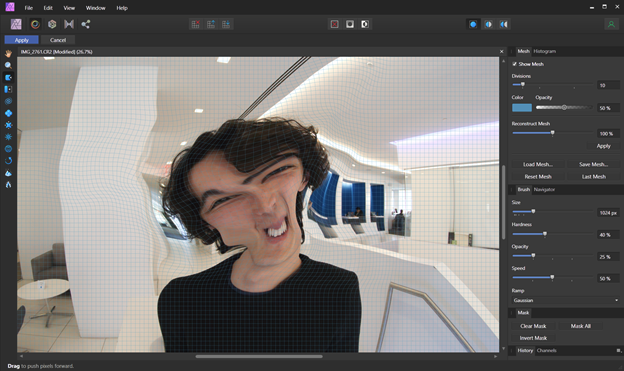Image resolution: width=624 pixels, height=371 pixels.
Task: Open the blue mesh Color swatch
Action: (x=522, y=108)
